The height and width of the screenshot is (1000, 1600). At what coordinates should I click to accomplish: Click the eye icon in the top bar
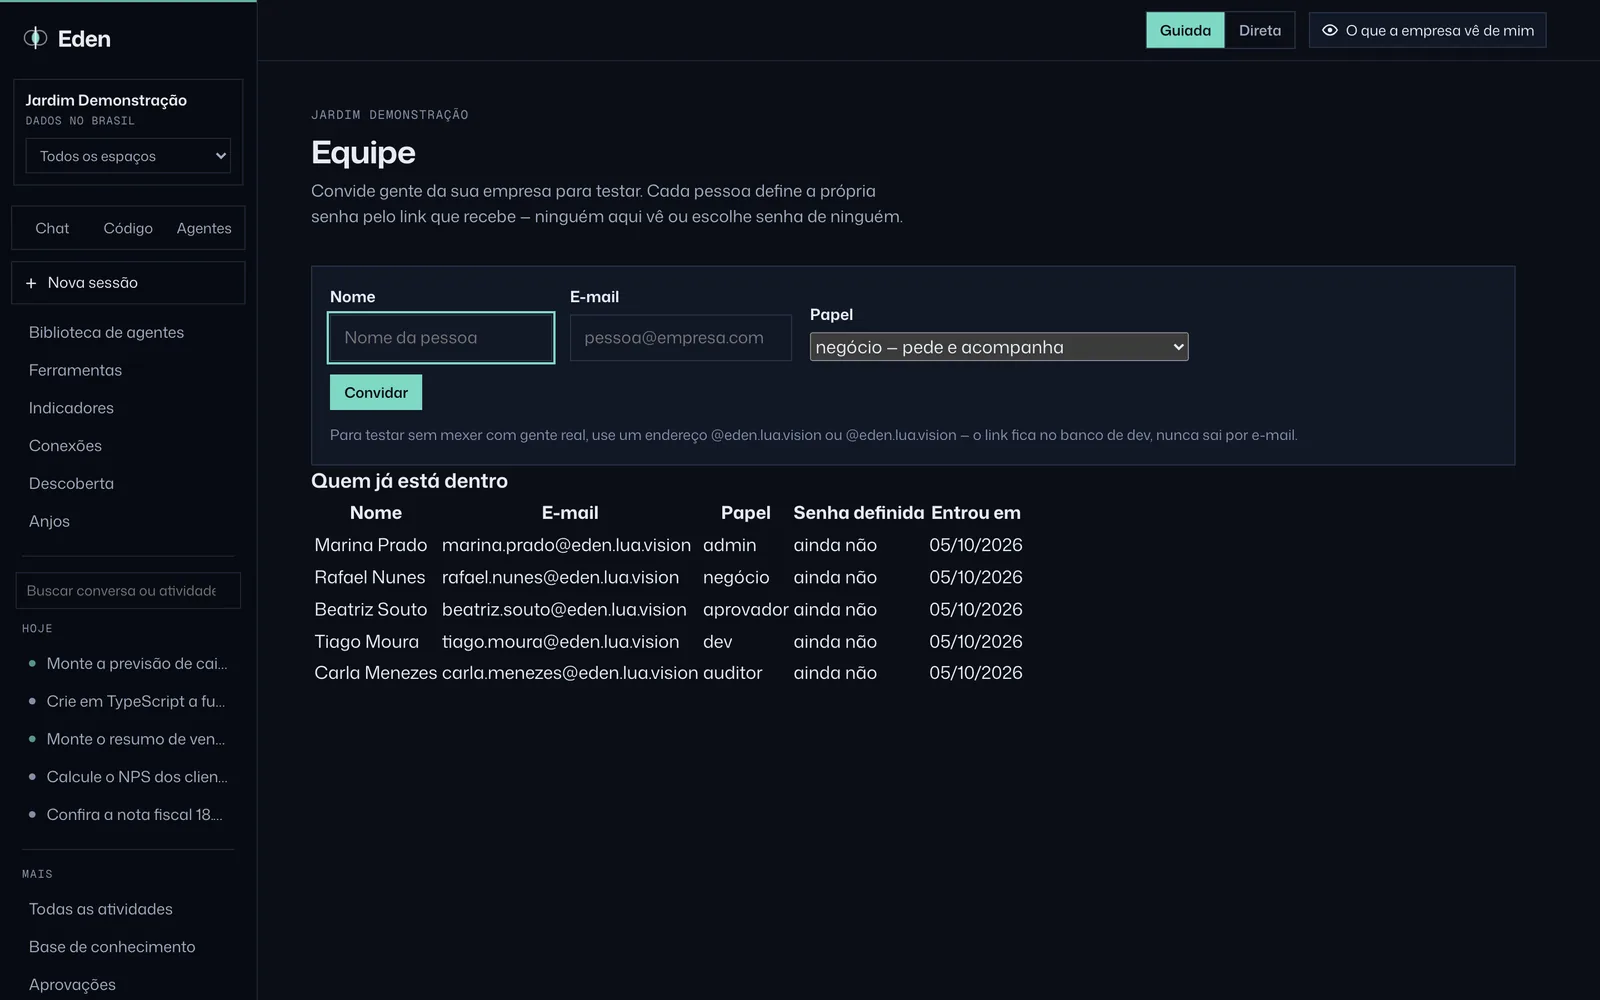1330,30
